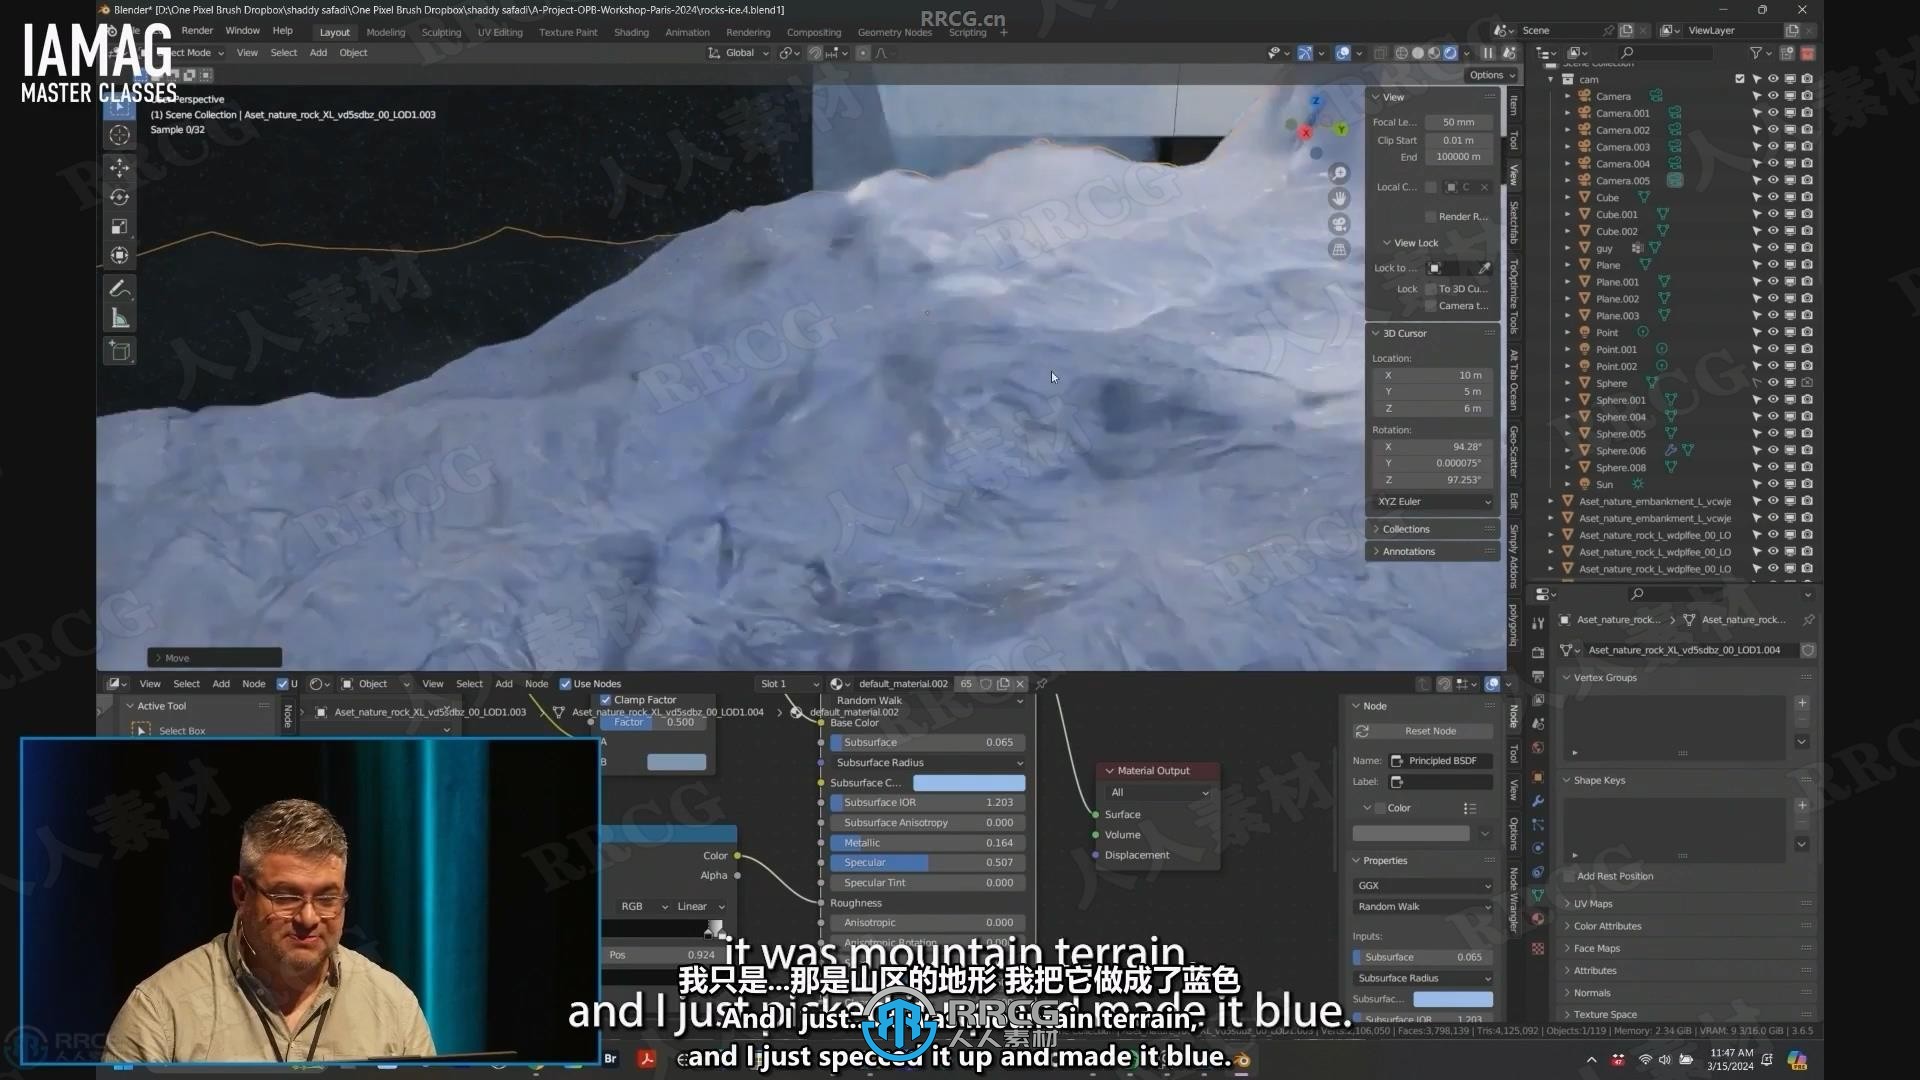Click the outliner filter funnel icon
This screenshot has width=1920, height=1080.
click(1756, 53)
